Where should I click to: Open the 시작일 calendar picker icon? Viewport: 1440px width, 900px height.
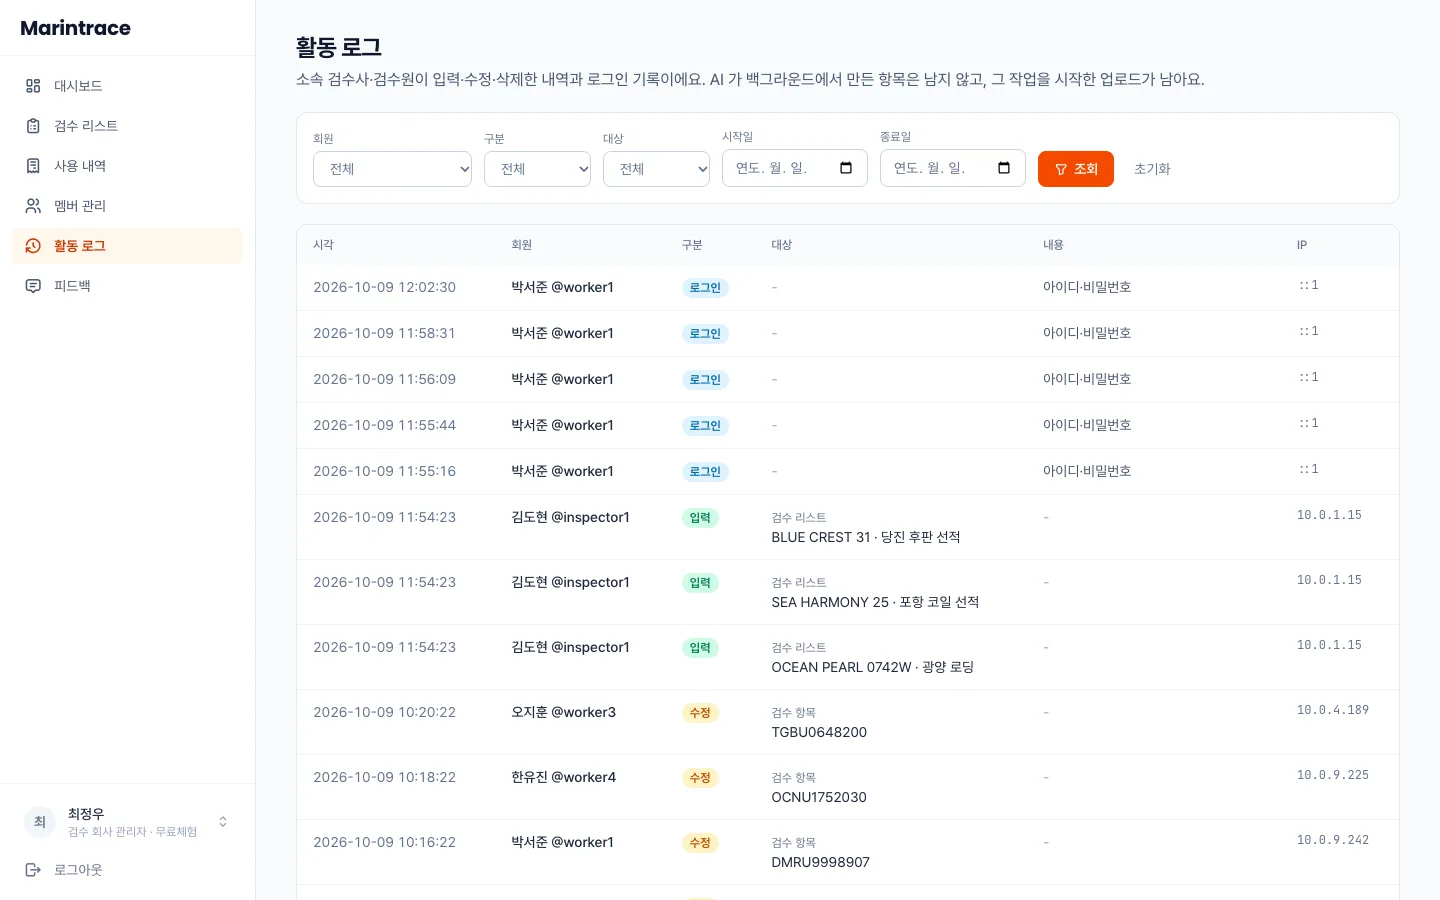pos(846,168)
